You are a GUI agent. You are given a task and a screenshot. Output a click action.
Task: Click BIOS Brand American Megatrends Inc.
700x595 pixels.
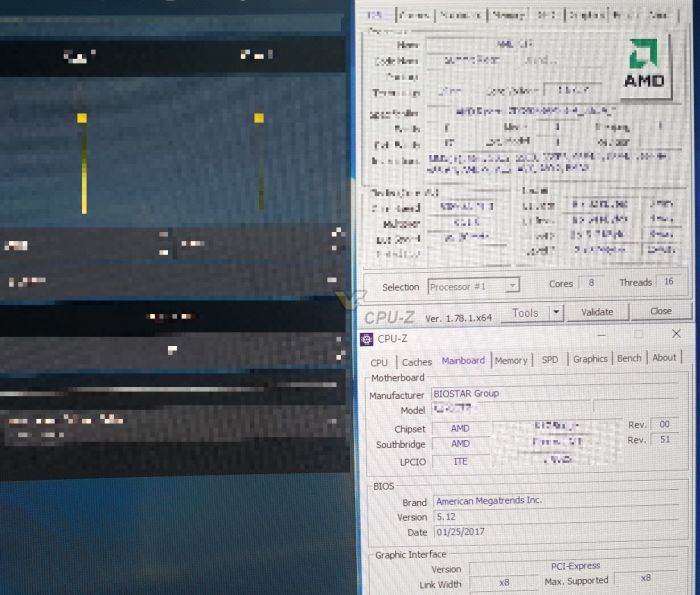(557, 501)
